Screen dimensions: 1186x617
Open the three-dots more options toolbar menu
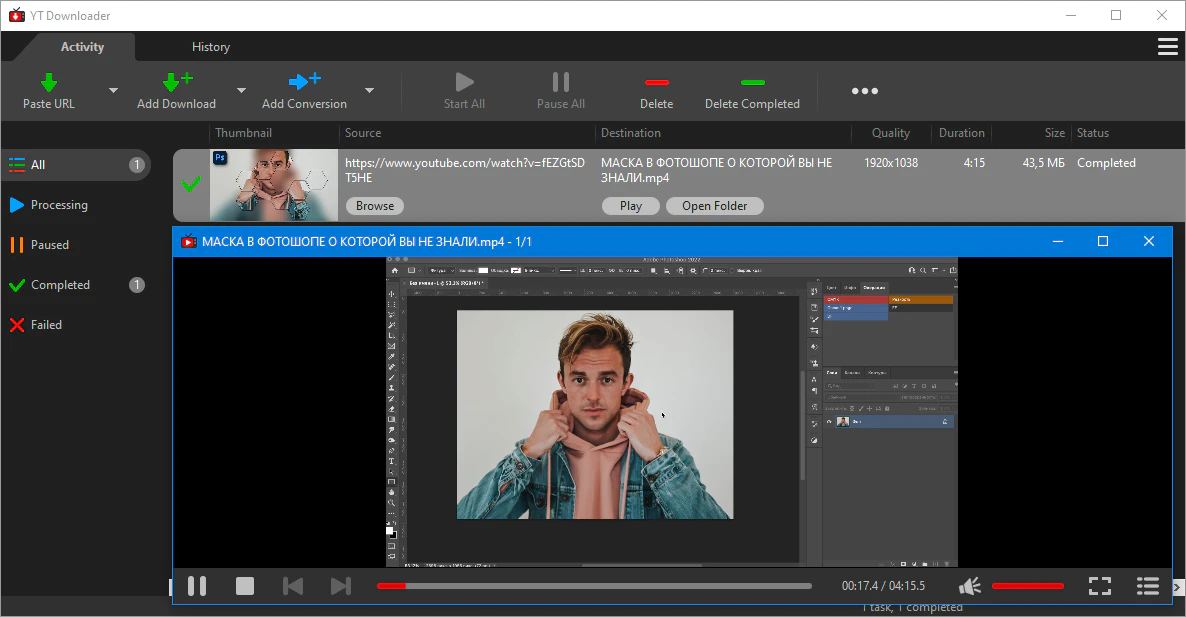864,91
